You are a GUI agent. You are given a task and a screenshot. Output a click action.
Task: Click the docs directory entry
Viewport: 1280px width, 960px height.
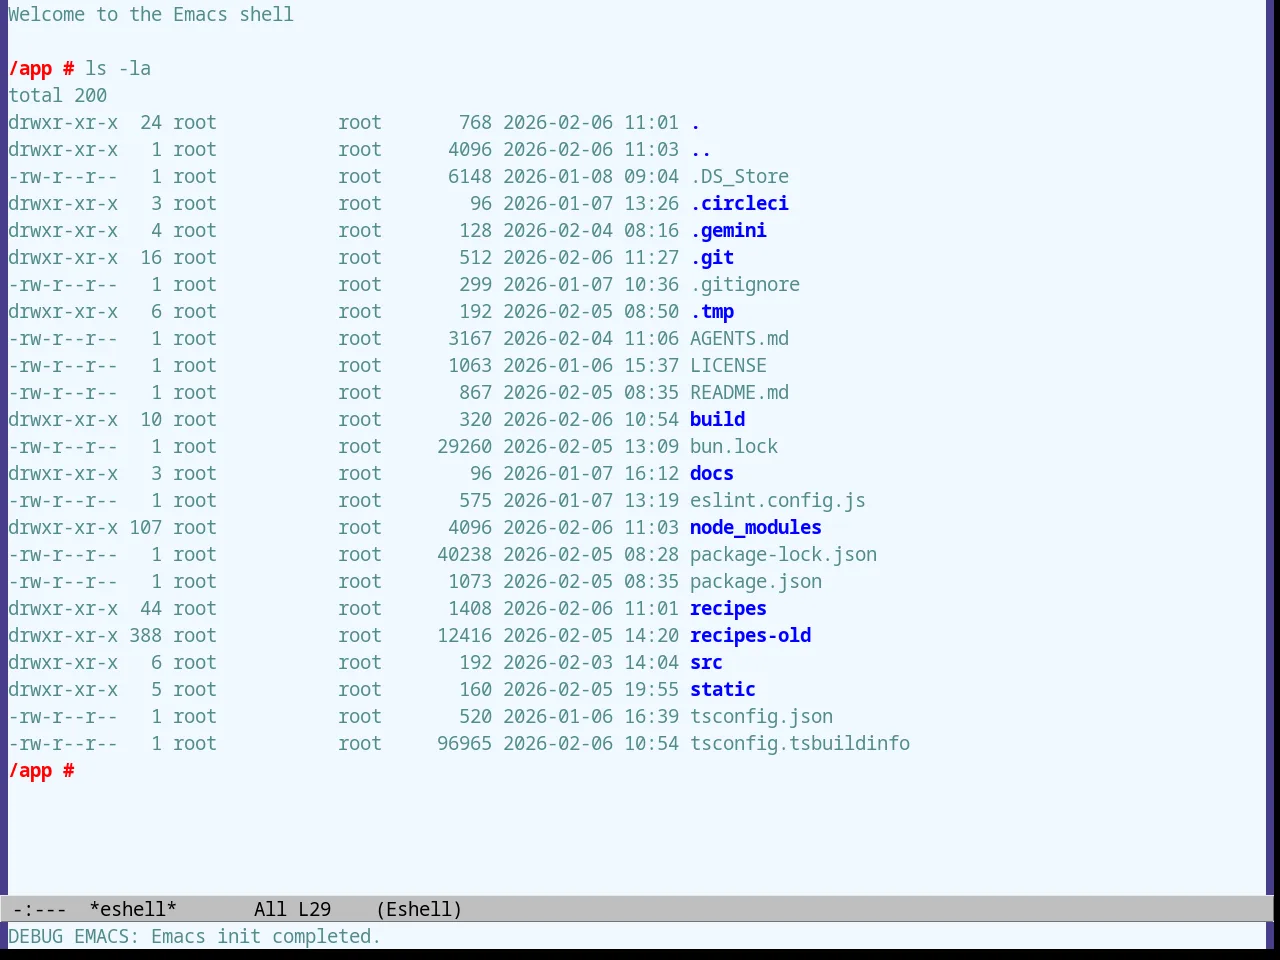pos(712,473)
